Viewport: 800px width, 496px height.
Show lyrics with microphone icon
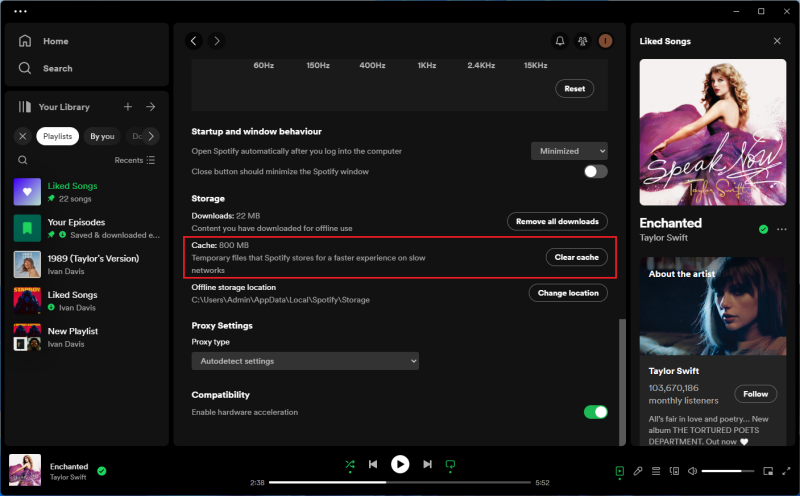[x=638, y=471]
